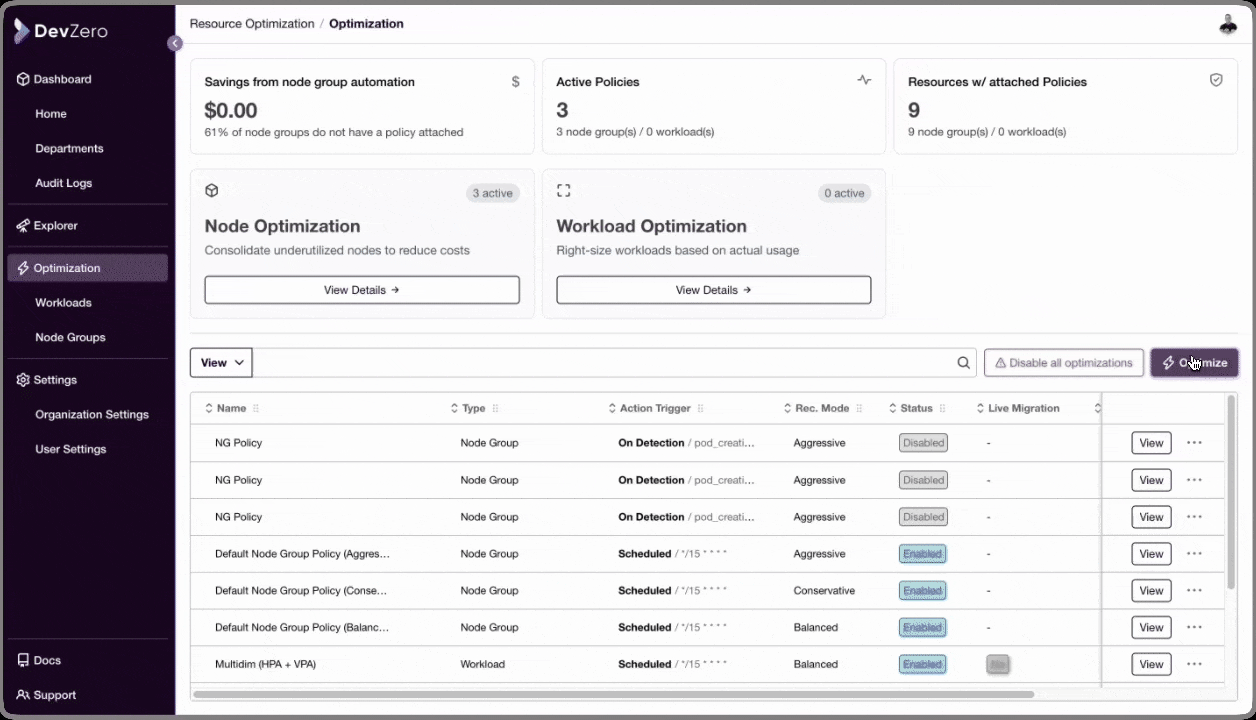1256x720 pixels.
Task: Toggle Live Migration on the Multidim workload row
Action: (x=997, y=664)
